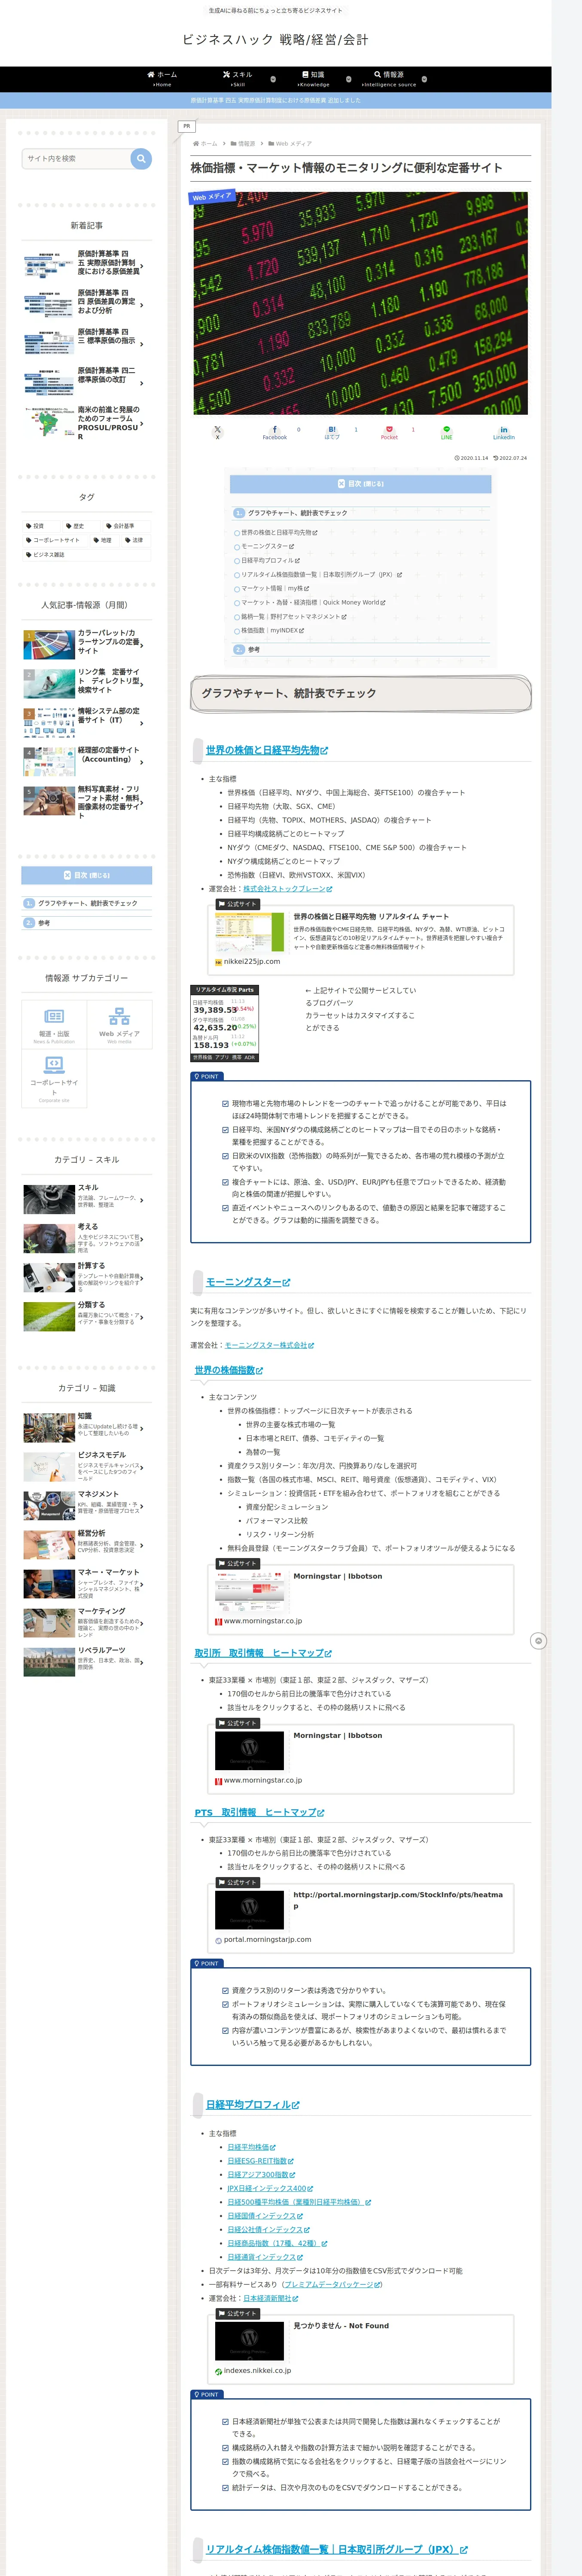
Task: Open the 知識 (Knowledge) menu item
Action: [x=314, y=79]
